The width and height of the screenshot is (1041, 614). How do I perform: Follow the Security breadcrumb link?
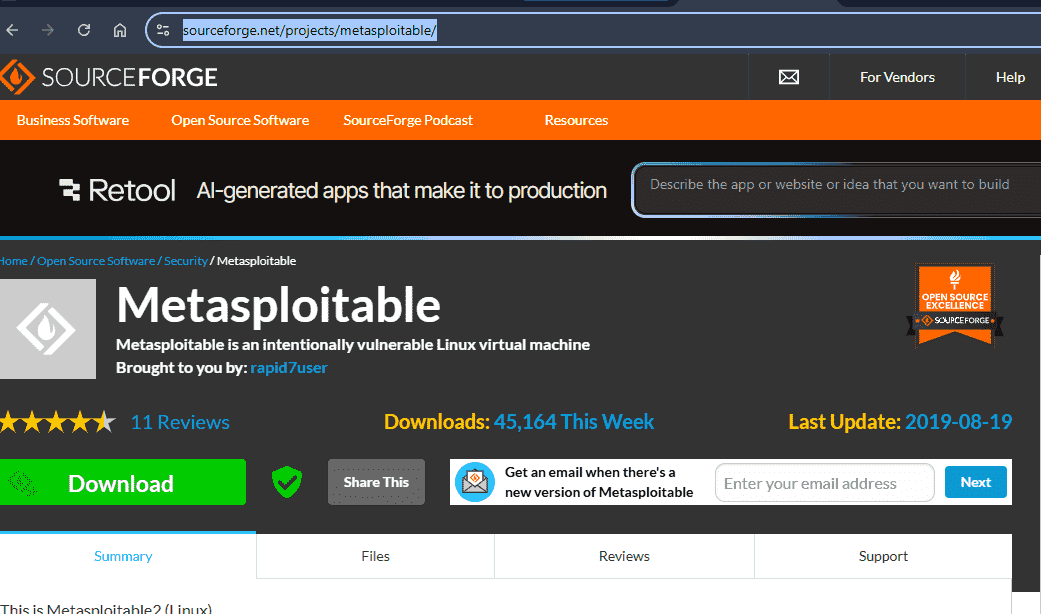tap(186, 261)
